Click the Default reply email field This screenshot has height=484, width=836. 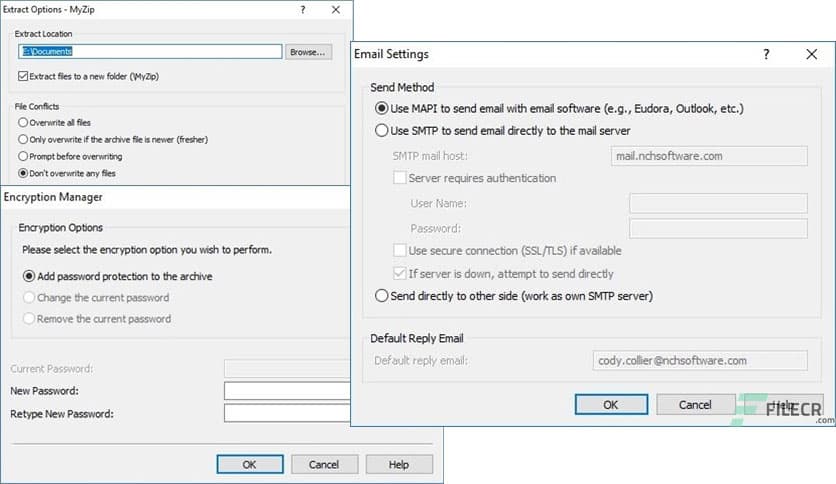pos(700,361)
